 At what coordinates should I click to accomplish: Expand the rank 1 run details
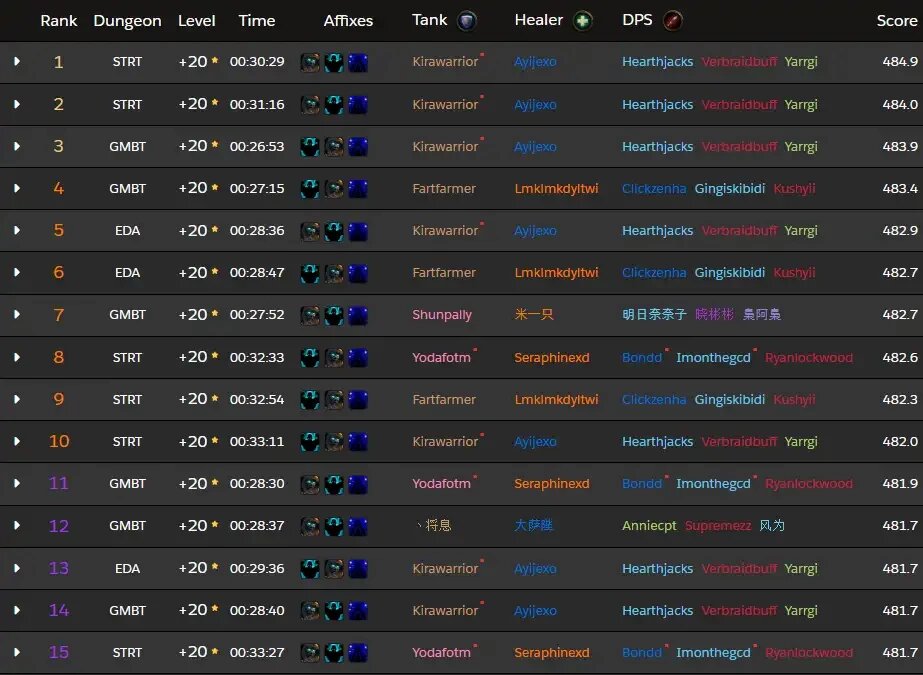16,61
